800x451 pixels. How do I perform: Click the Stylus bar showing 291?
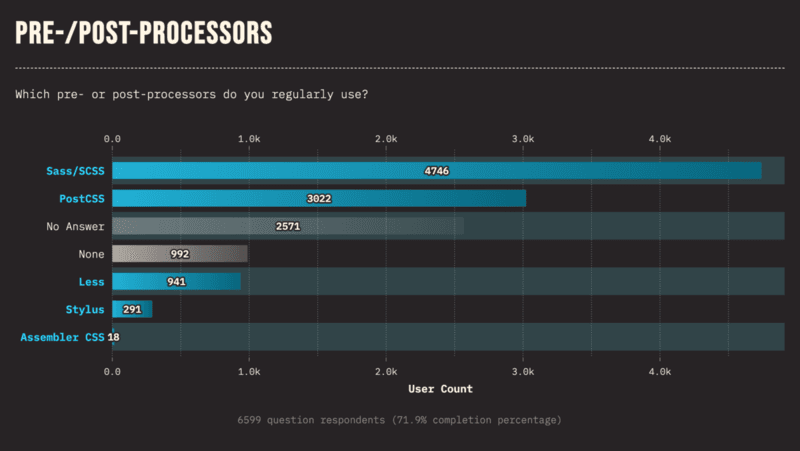click(132, 309)
